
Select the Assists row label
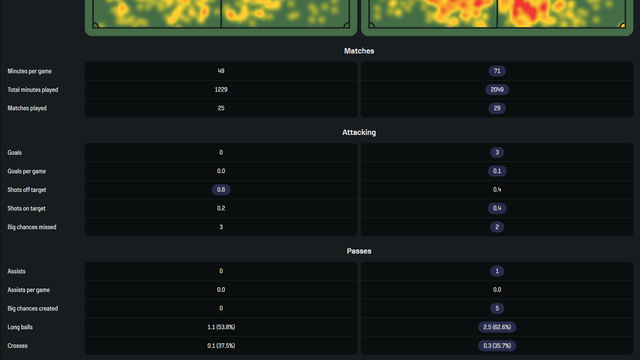coord(16,271)
